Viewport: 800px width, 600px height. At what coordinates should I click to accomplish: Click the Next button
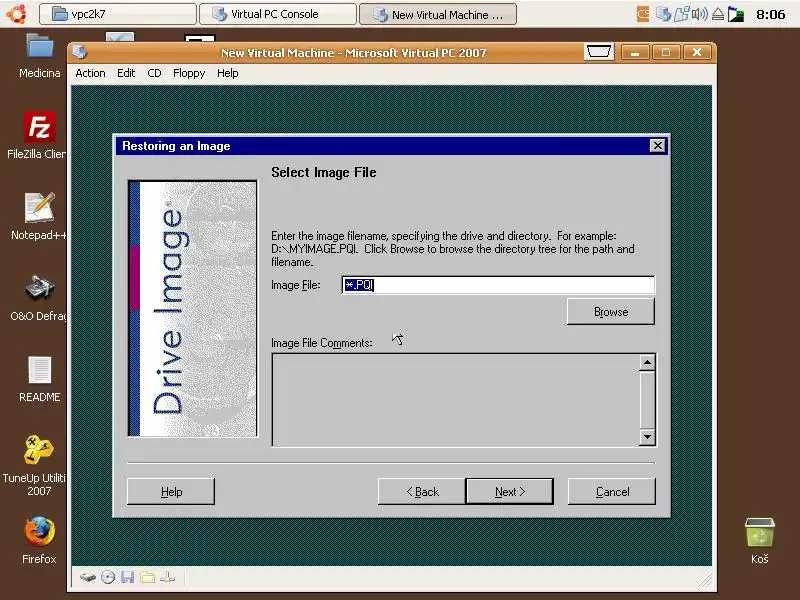[x=510, y=491]
